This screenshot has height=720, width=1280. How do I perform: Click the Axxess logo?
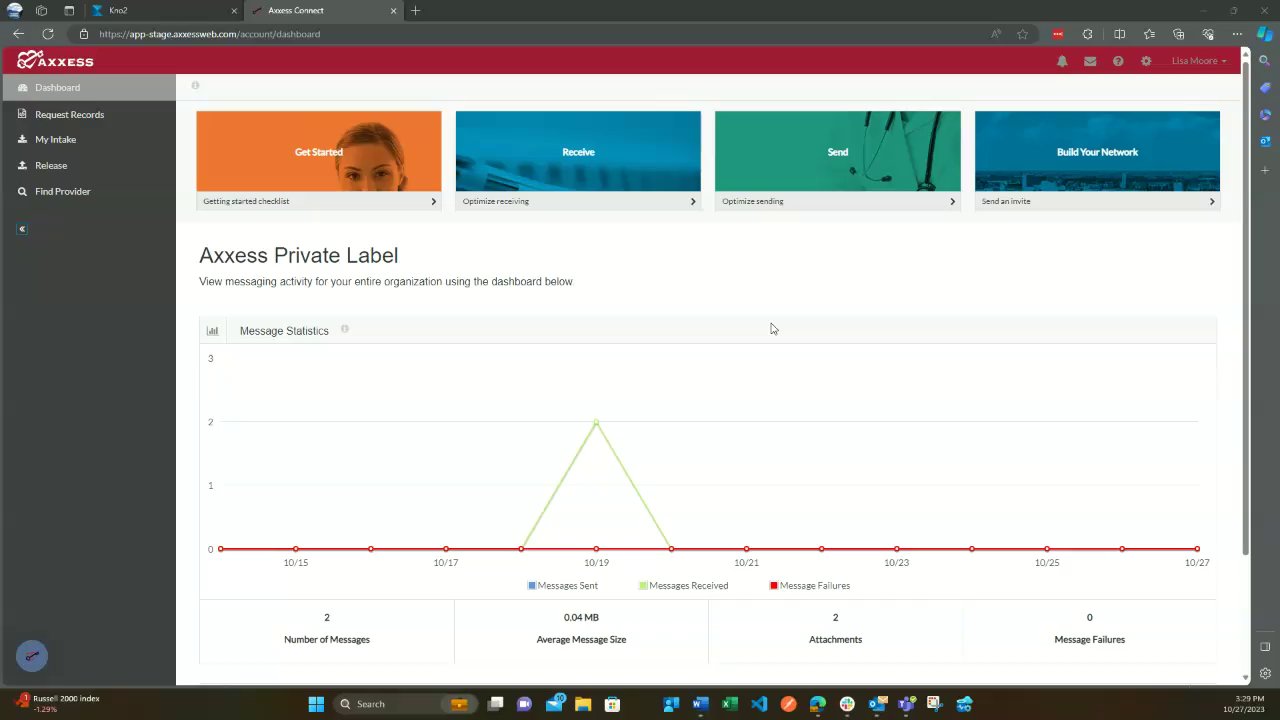[55, 60]
